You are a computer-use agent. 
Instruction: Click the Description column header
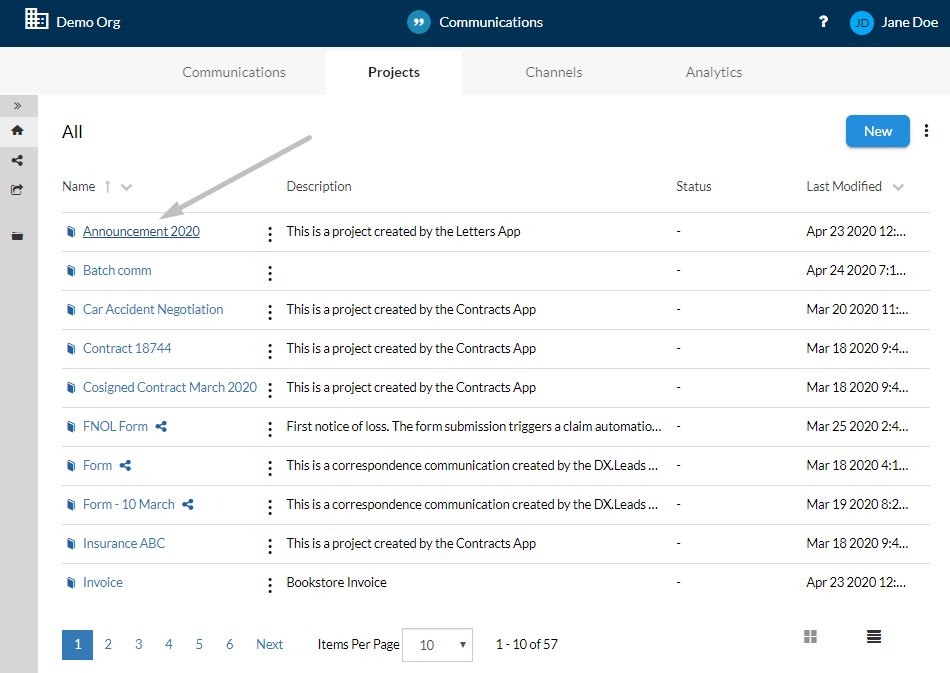(319, 187)
